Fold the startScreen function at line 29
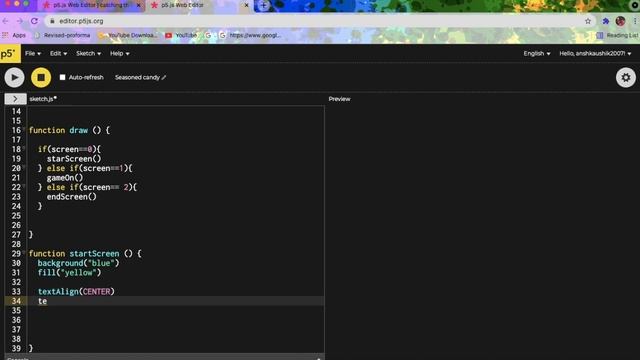The width and height of the screenshot is (640, 360). [x=24, y=252]
